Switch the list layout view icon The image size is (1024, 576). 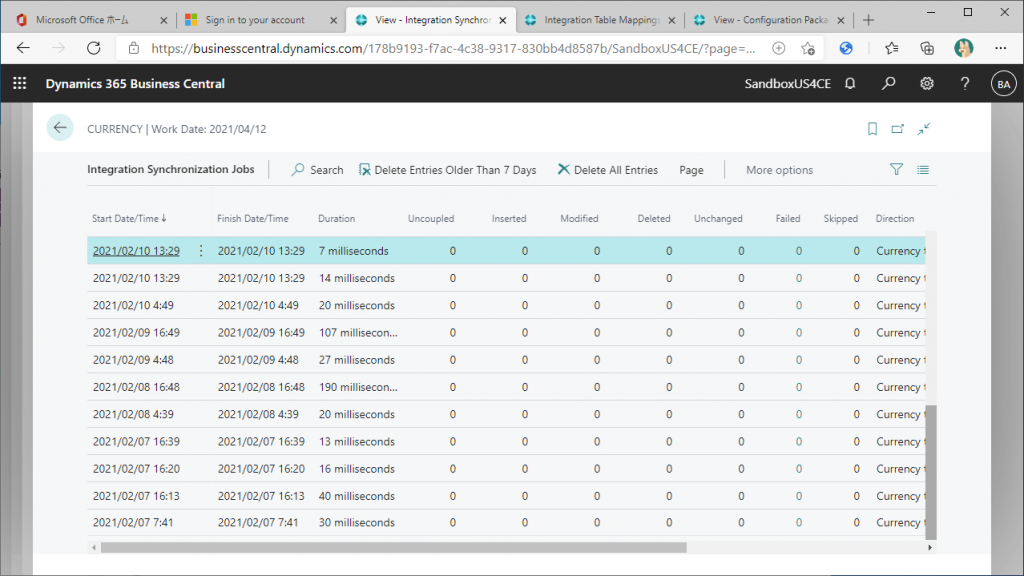tap(923, 170)
